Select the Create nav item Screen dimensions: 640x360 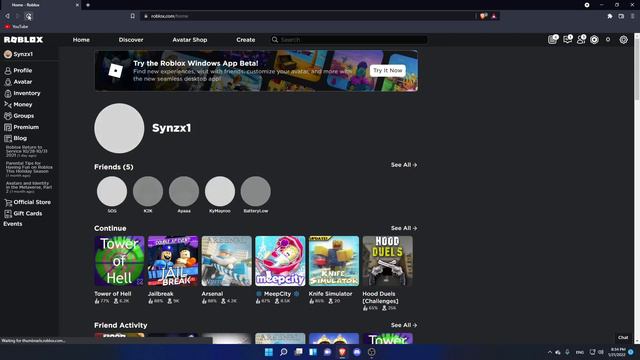(x=246, y=40)
